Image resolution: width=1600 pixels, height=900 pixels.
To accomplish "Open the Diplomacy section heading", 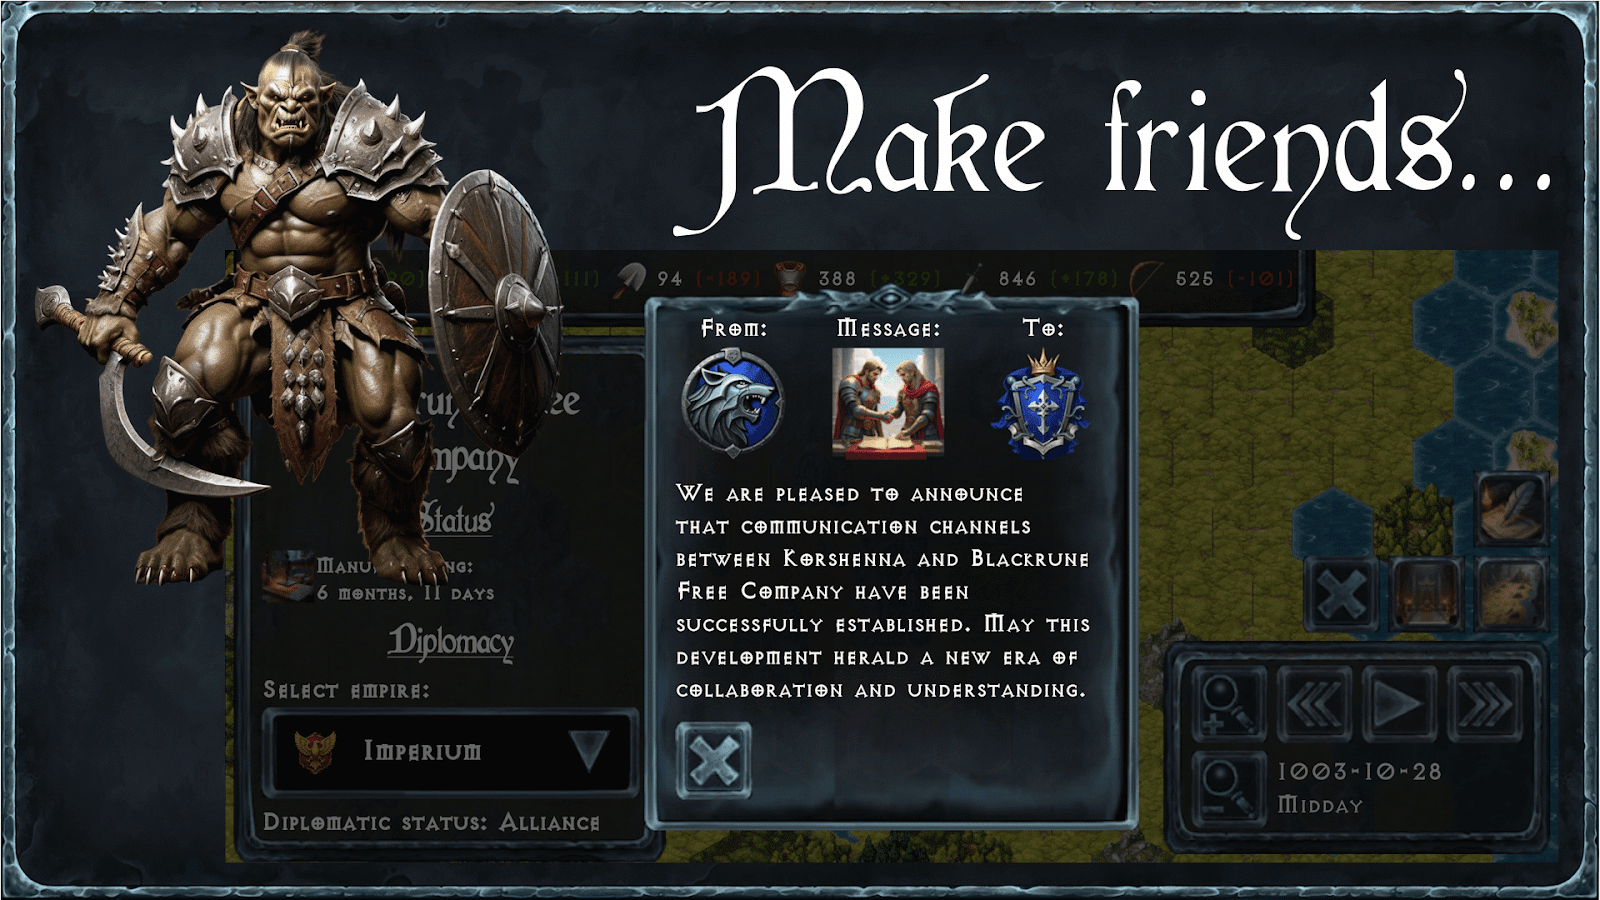I will 451,641.
